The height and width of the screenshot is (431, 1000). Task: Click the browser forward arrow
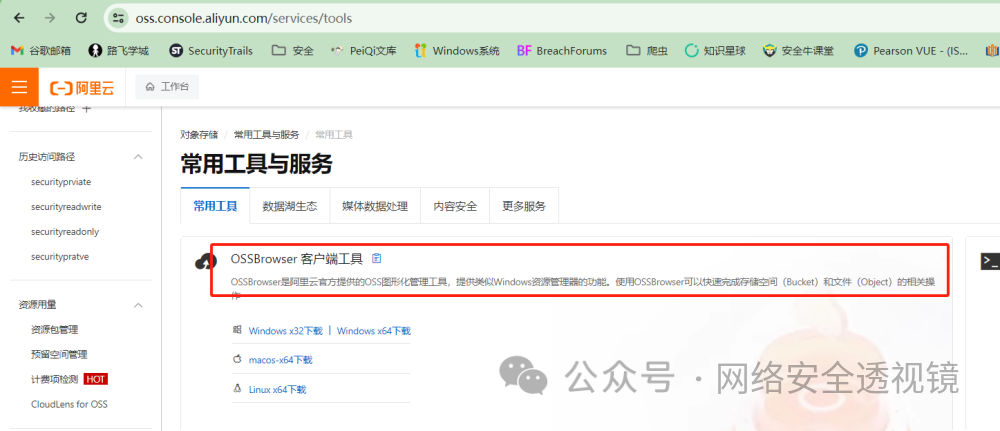pos(50,18)
